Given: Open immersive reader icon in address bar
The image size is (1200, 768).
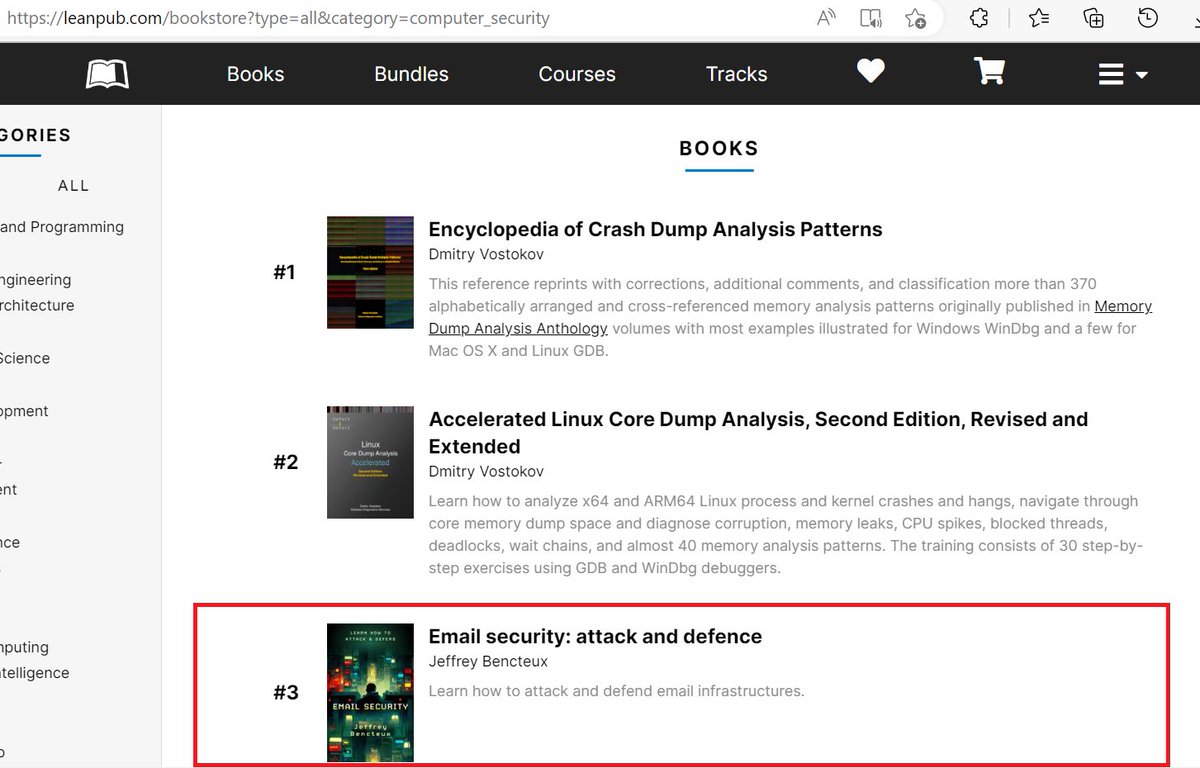Looking at the screenshot, I should 871,18.
